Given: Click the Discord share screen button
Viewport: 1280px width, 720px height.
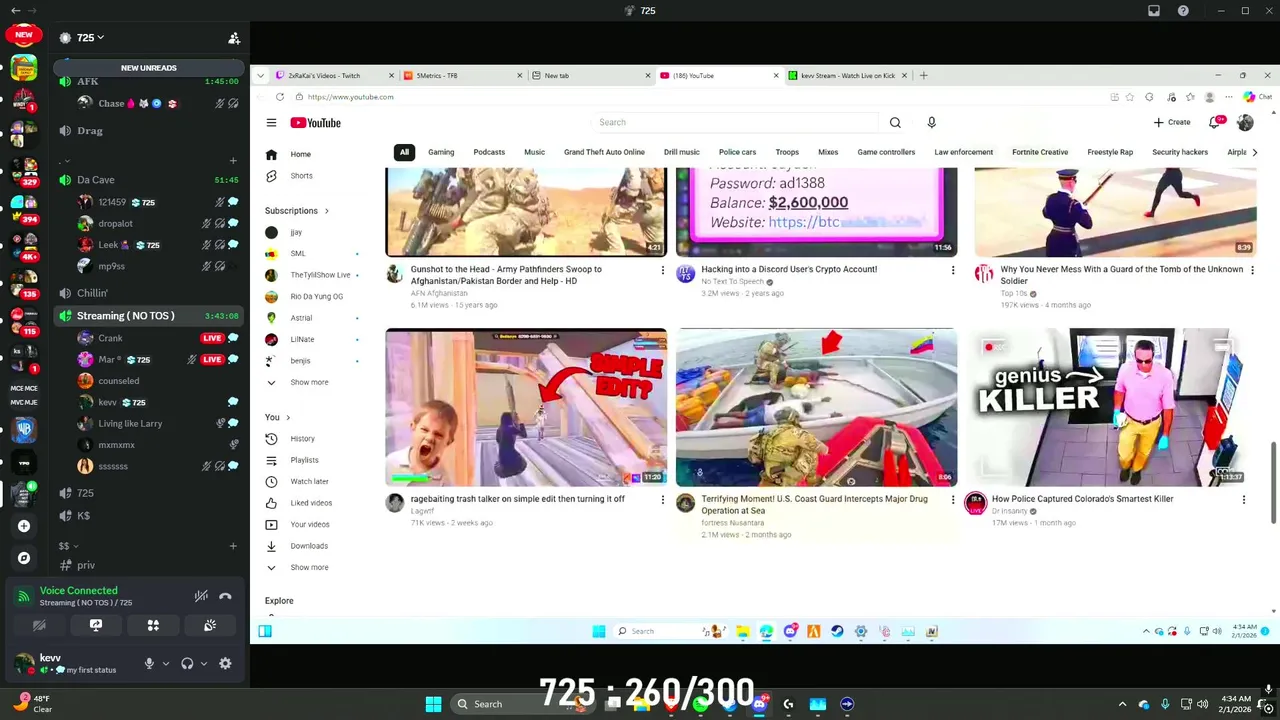Looking at the screenshot, I should click(96, 625).
